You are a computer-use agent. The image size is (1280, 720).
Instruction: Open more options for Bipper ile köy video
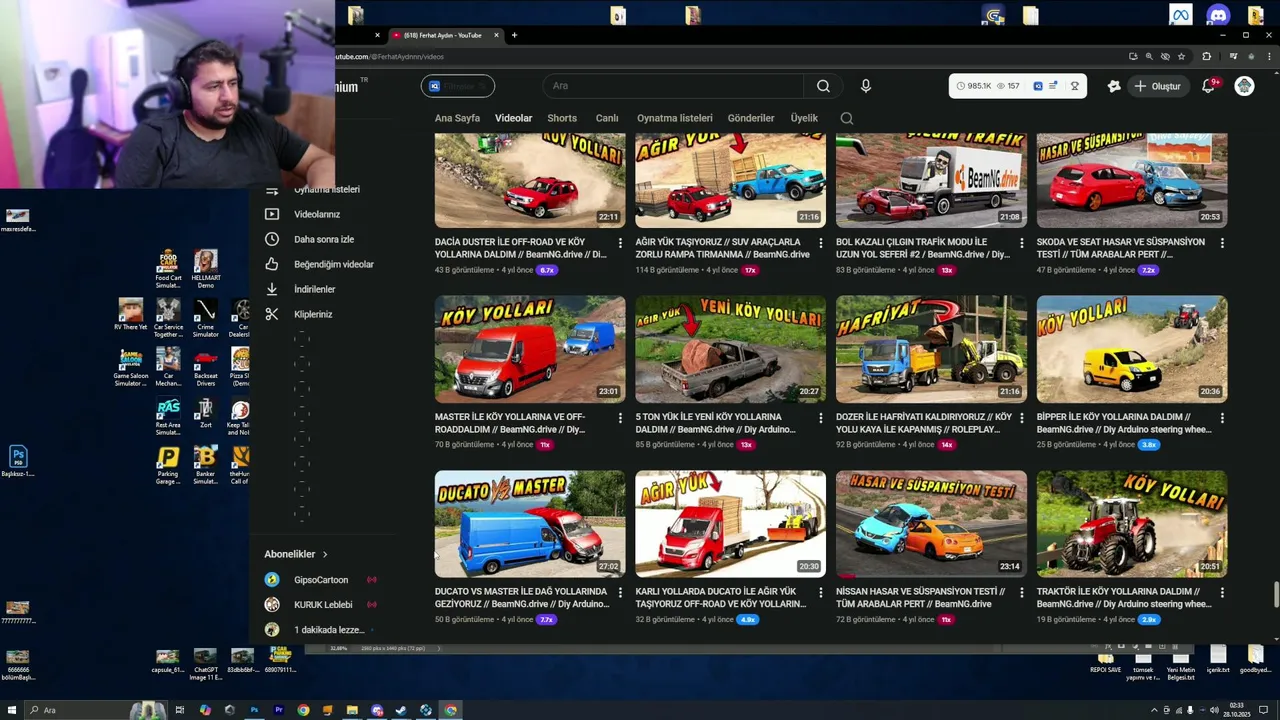(1222, 418)
